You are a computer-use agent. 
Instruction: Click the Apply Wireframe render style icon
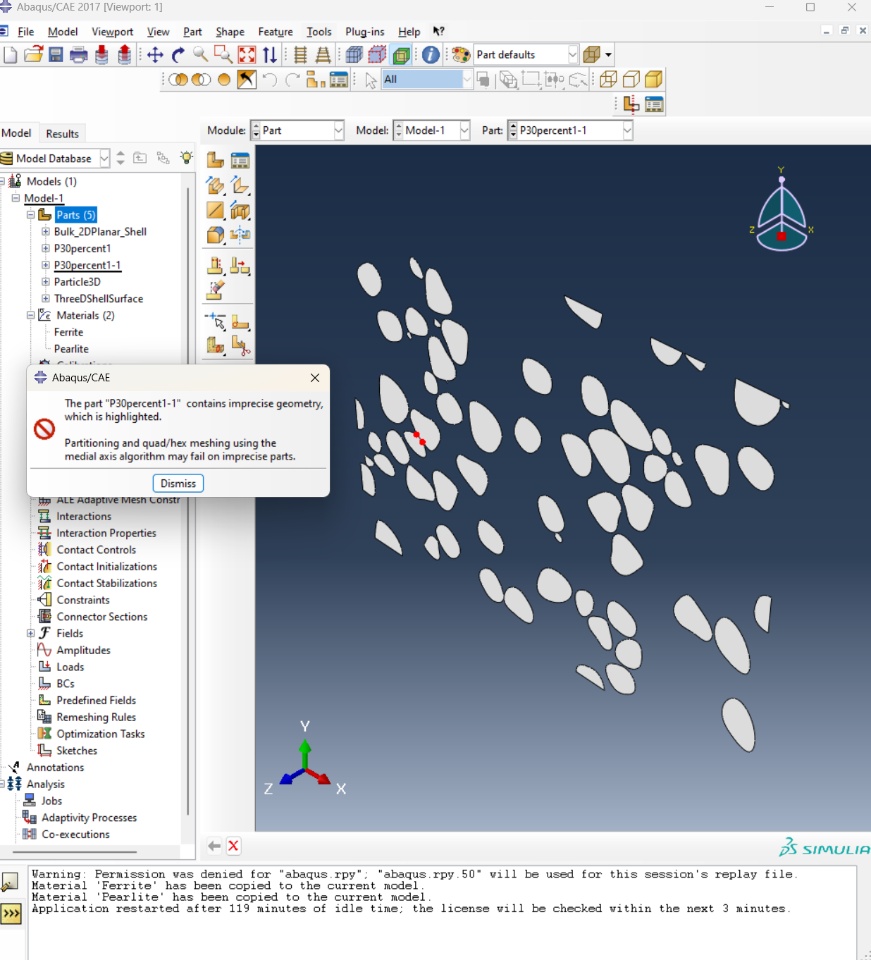[x=608, y=80]
